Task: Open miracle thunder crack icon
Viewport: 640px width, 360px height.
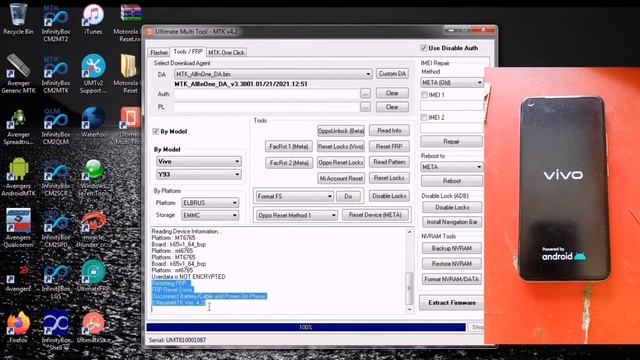Action: (x=93, y=229)
